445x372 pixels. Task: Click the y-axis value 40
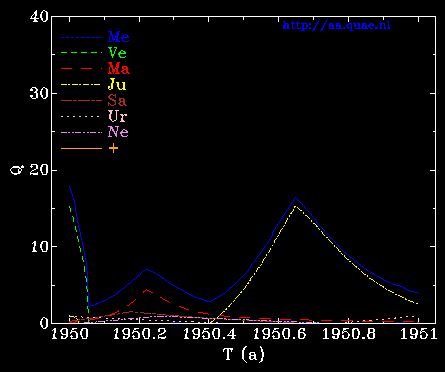39,17
